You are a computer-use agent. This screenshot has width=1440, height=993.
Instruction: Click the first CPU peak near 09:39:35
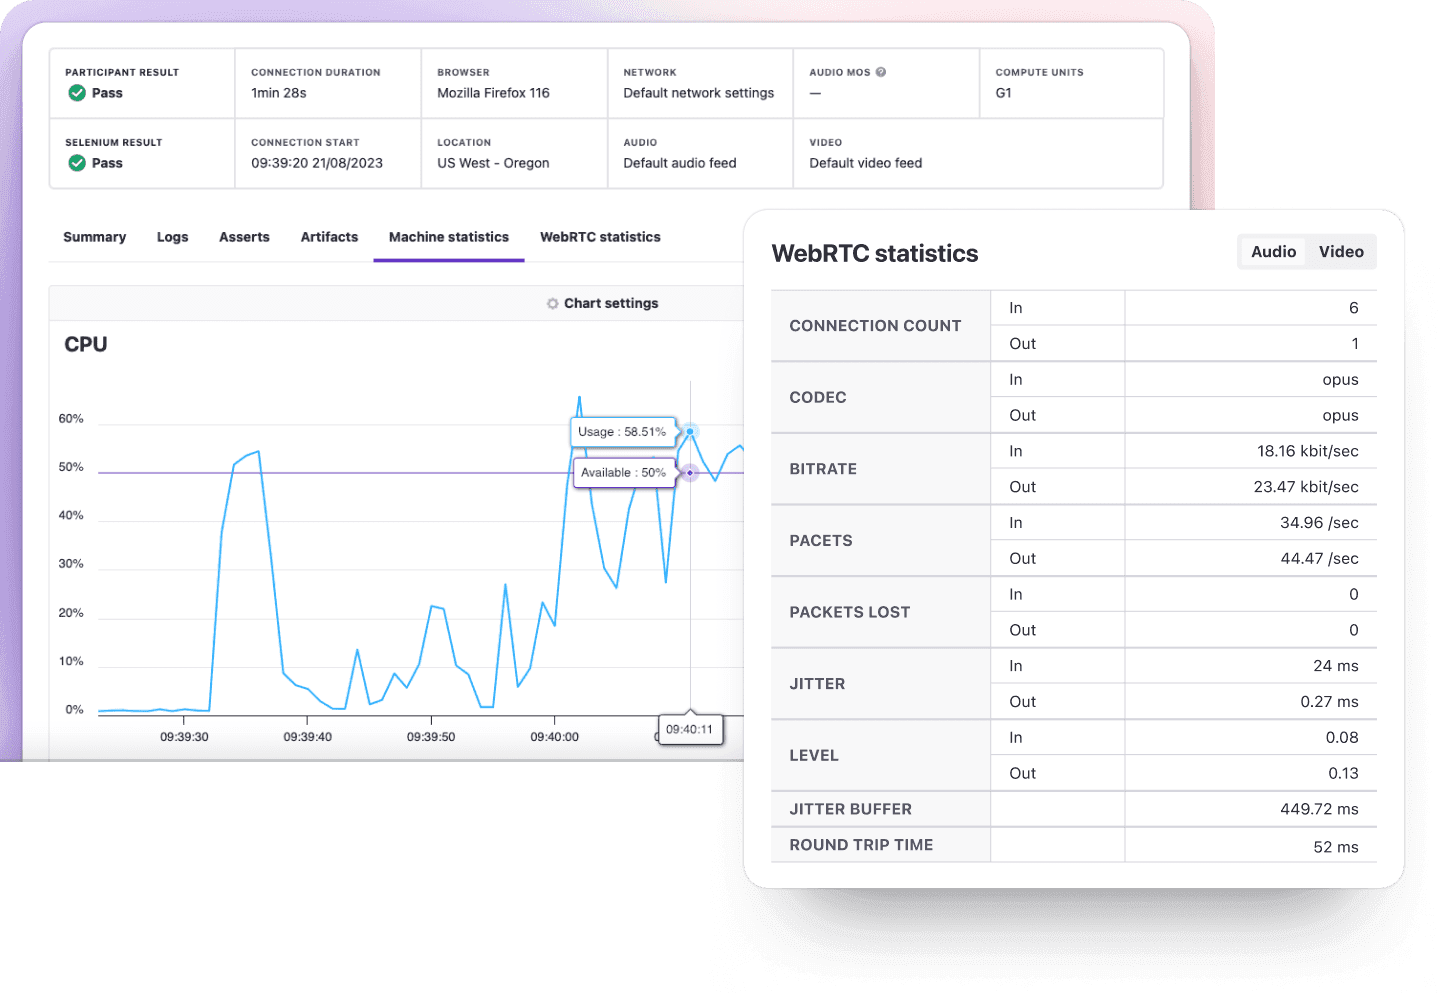coord(258,452)
